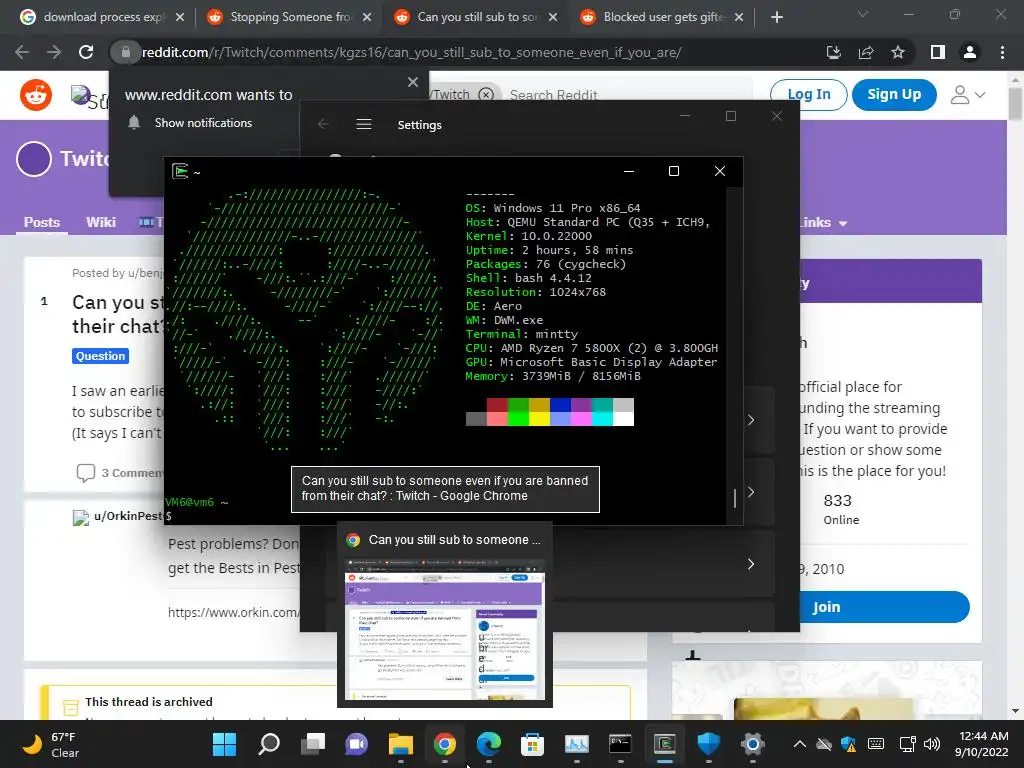Close the 'Can you still sub to so' tab
Viewport: 1024px width, 768px height.
553,17
